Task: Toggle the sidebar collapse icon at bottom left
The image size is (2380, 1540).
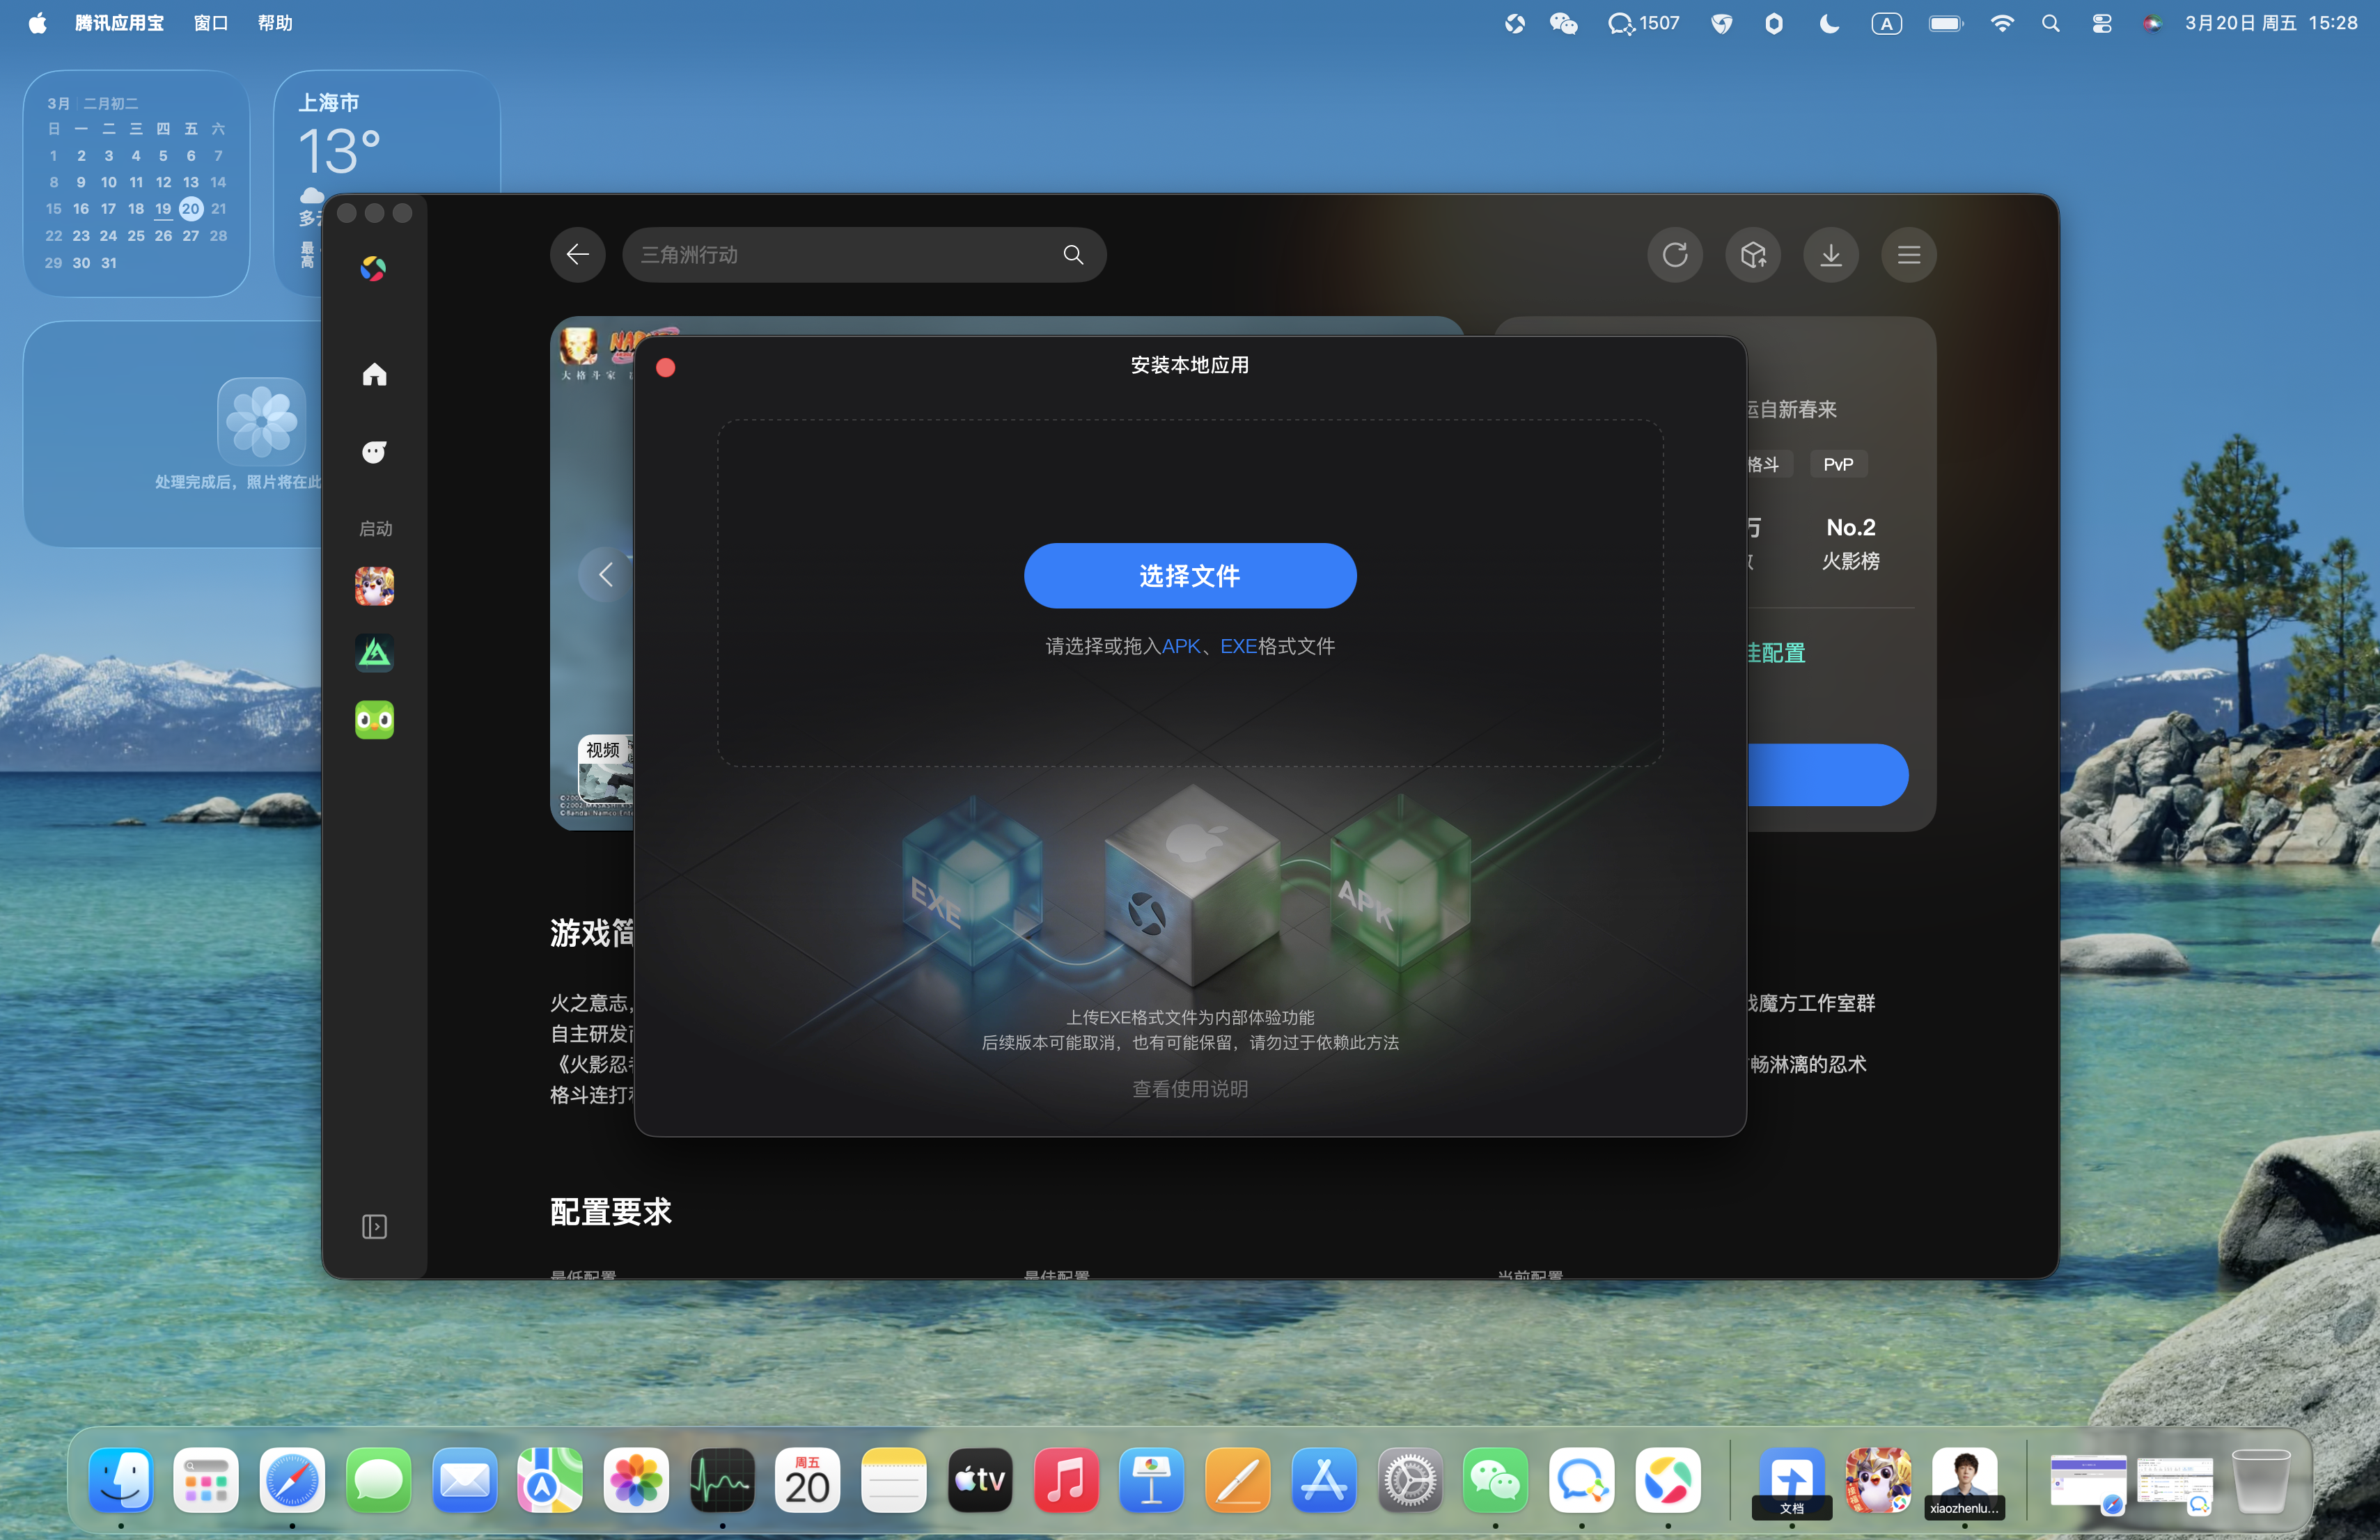Action: (374, 1227)
